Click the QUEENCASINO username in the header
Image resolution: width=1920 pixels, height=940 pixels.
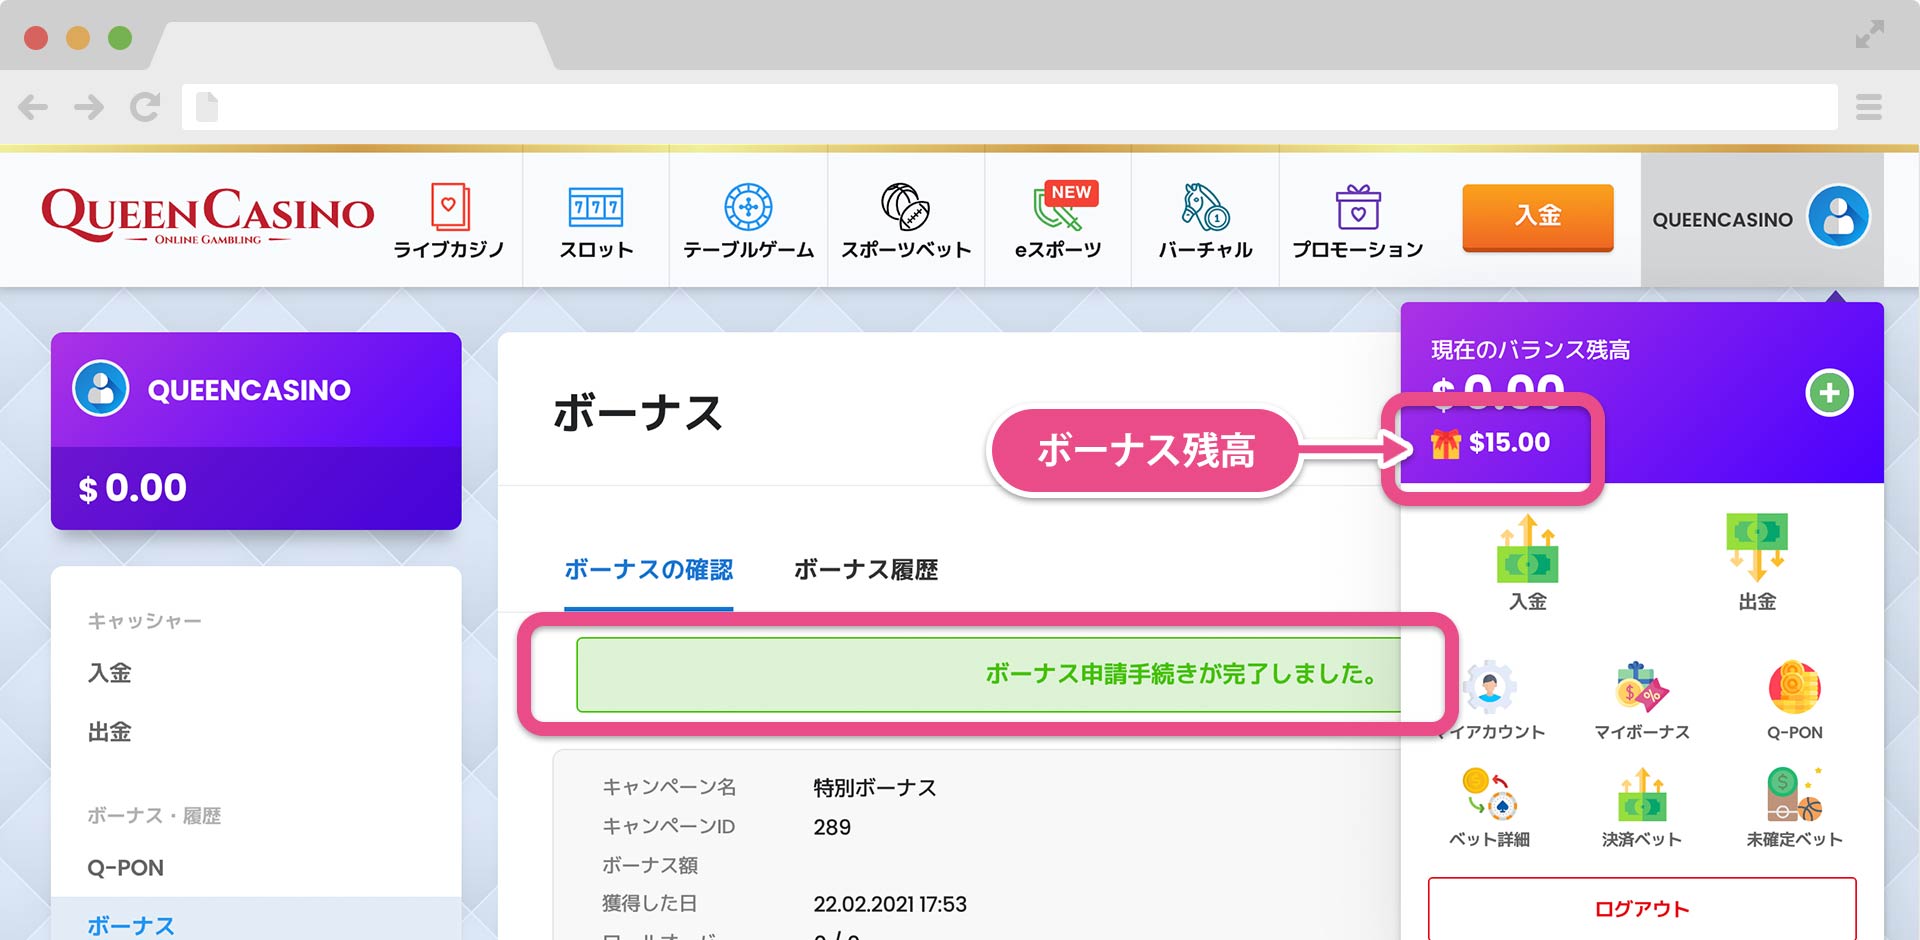(x=1722, y=220)
